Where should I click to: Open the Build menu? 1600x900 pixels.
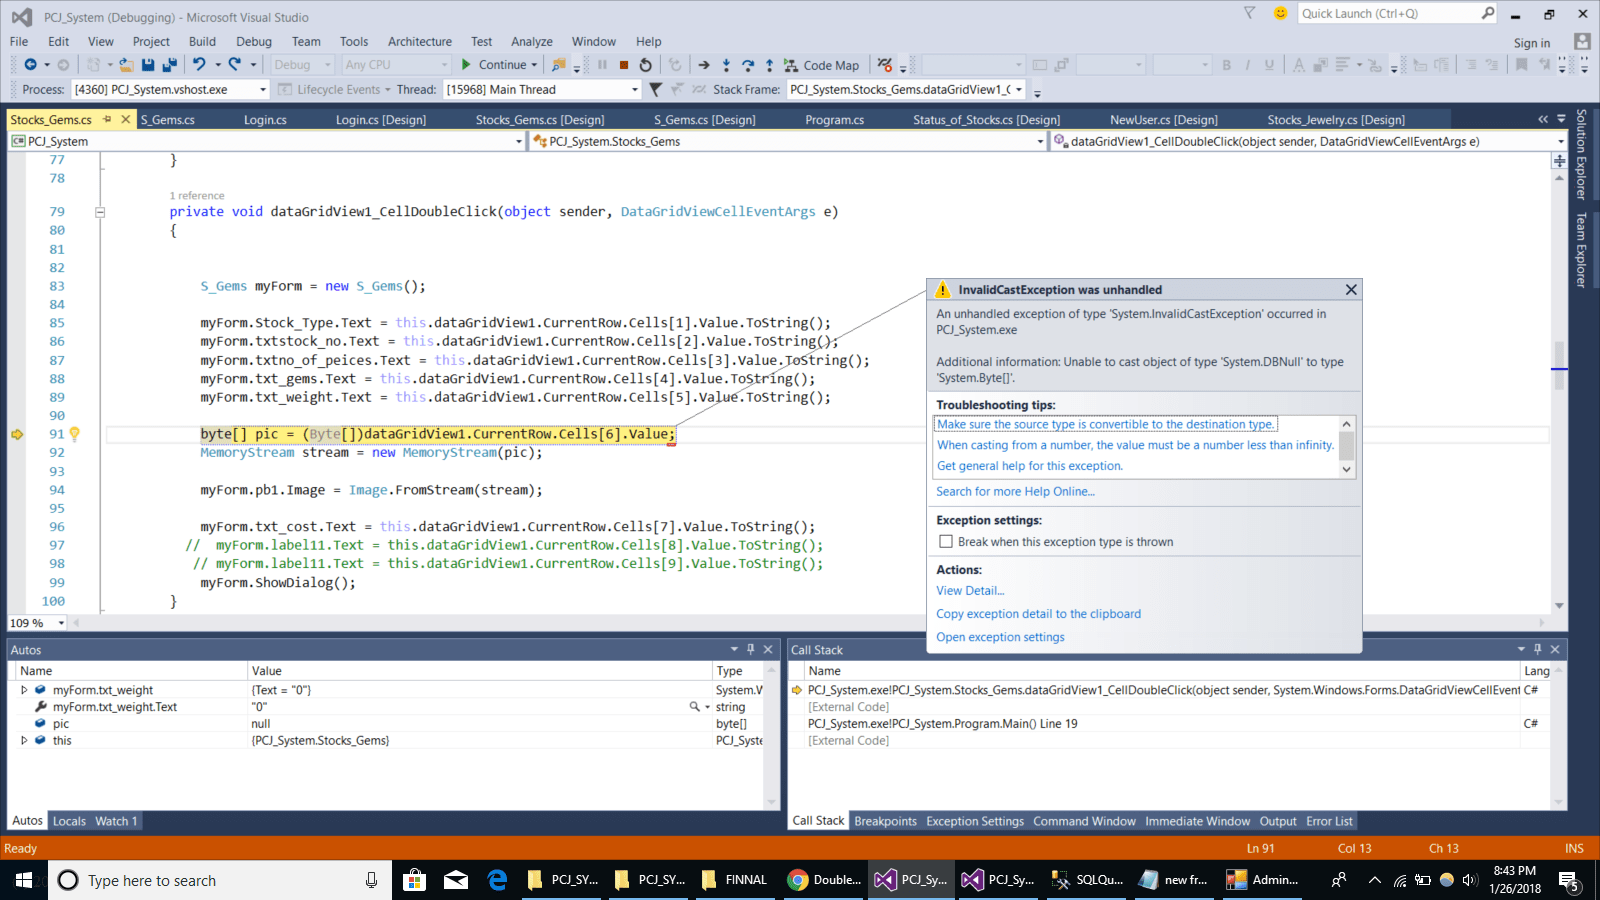[x=202, y=41]
